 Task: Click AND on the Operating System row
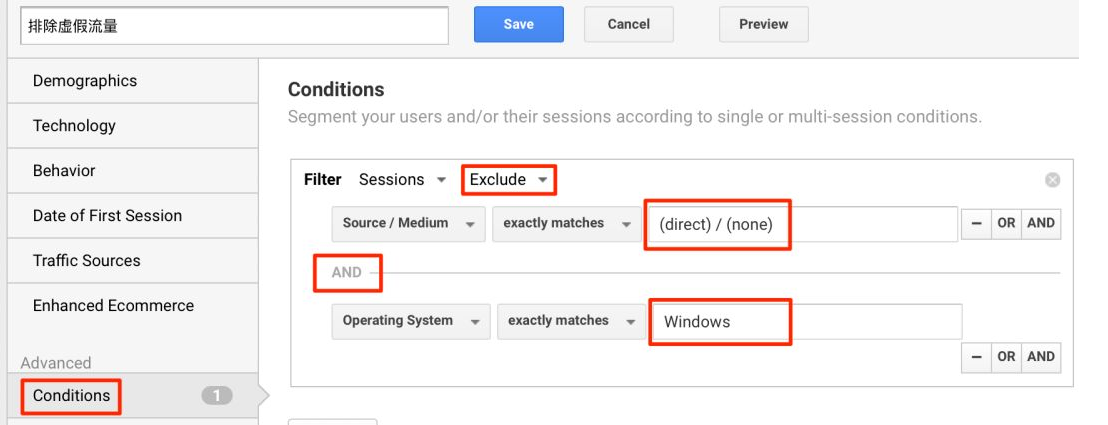point(1041,356)
